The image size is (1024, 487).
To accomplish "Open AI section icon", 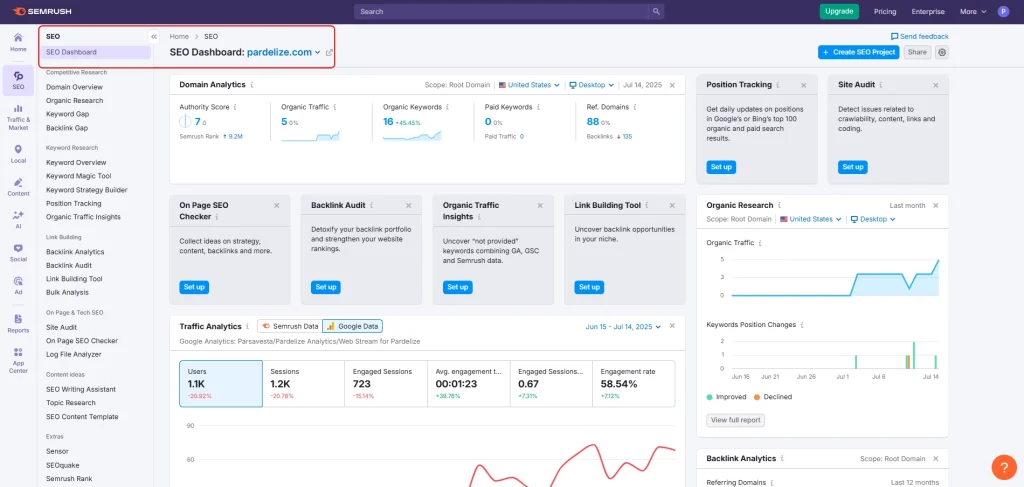I will click(x=18, y=219).
